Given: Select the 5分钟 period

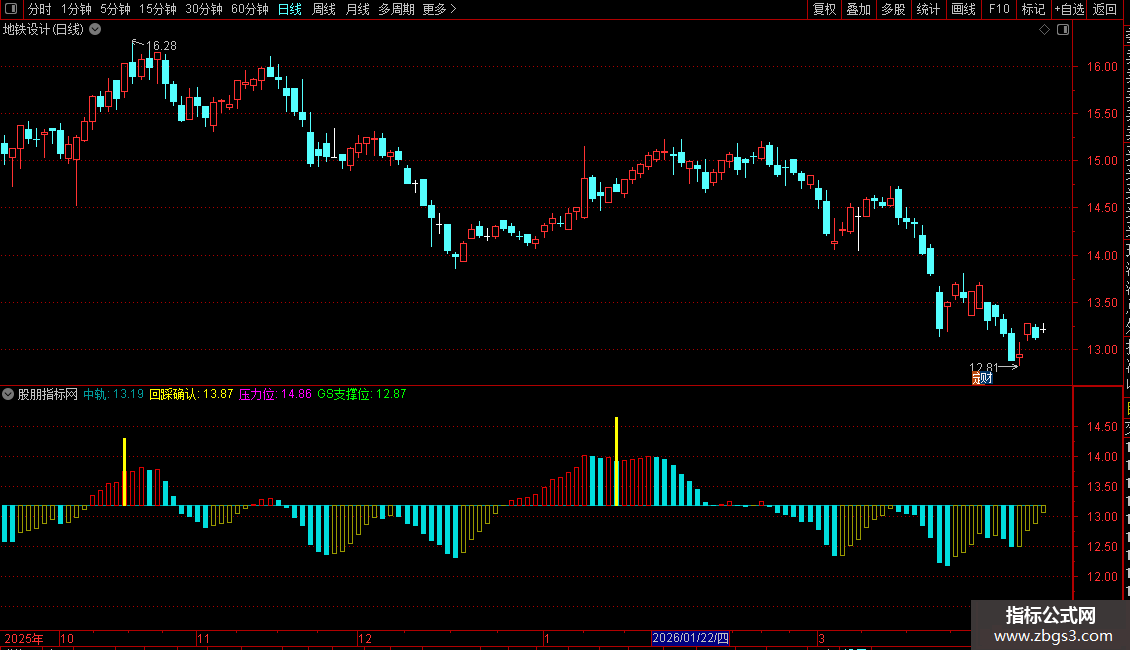Looking at the screenshot, I should (x=115, y=9).
